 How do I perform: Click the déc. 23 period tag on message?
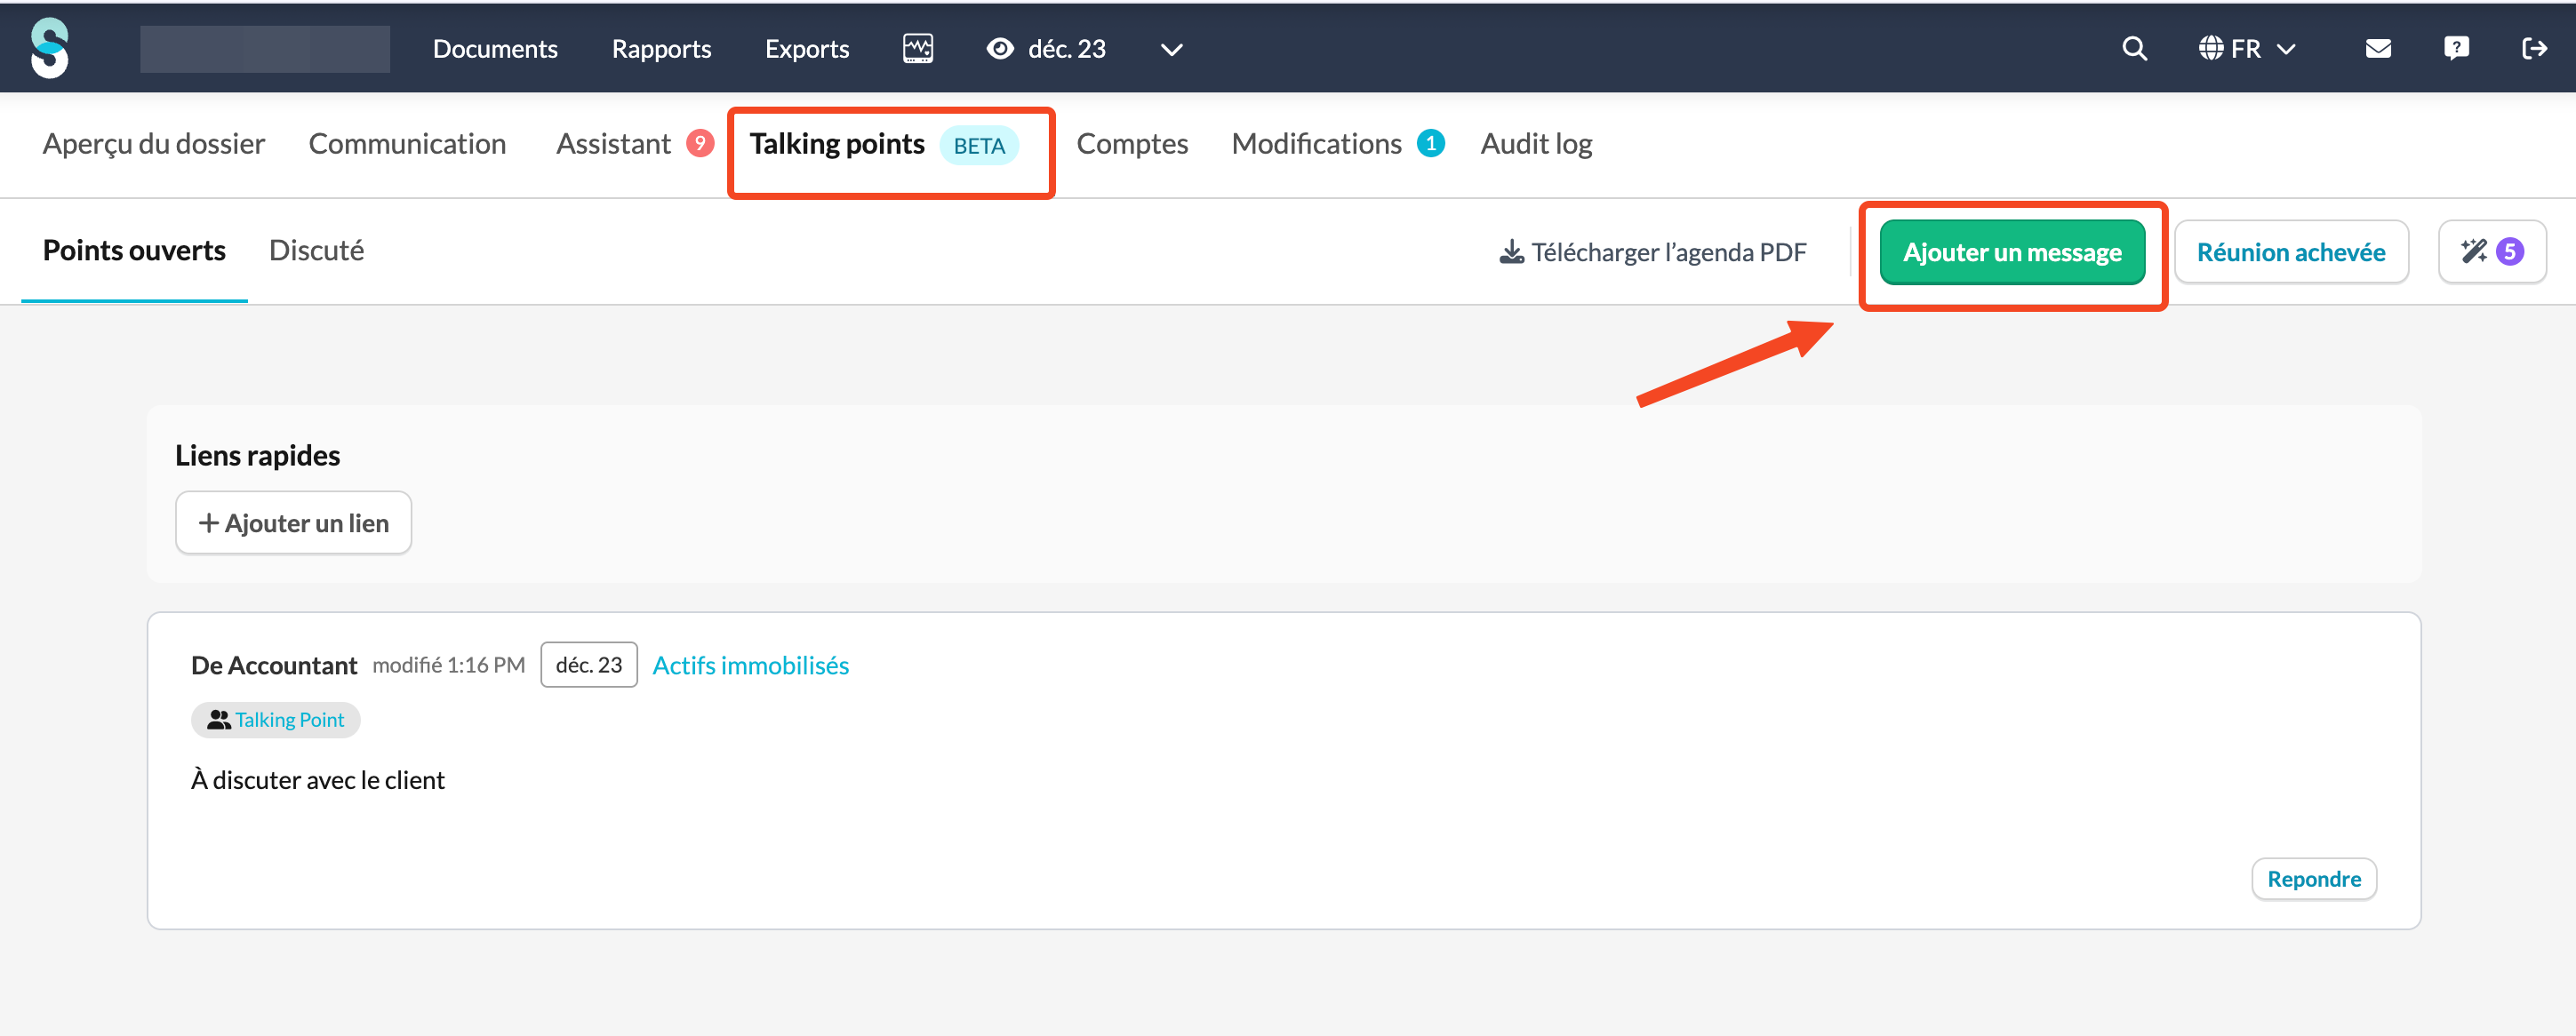588,665
